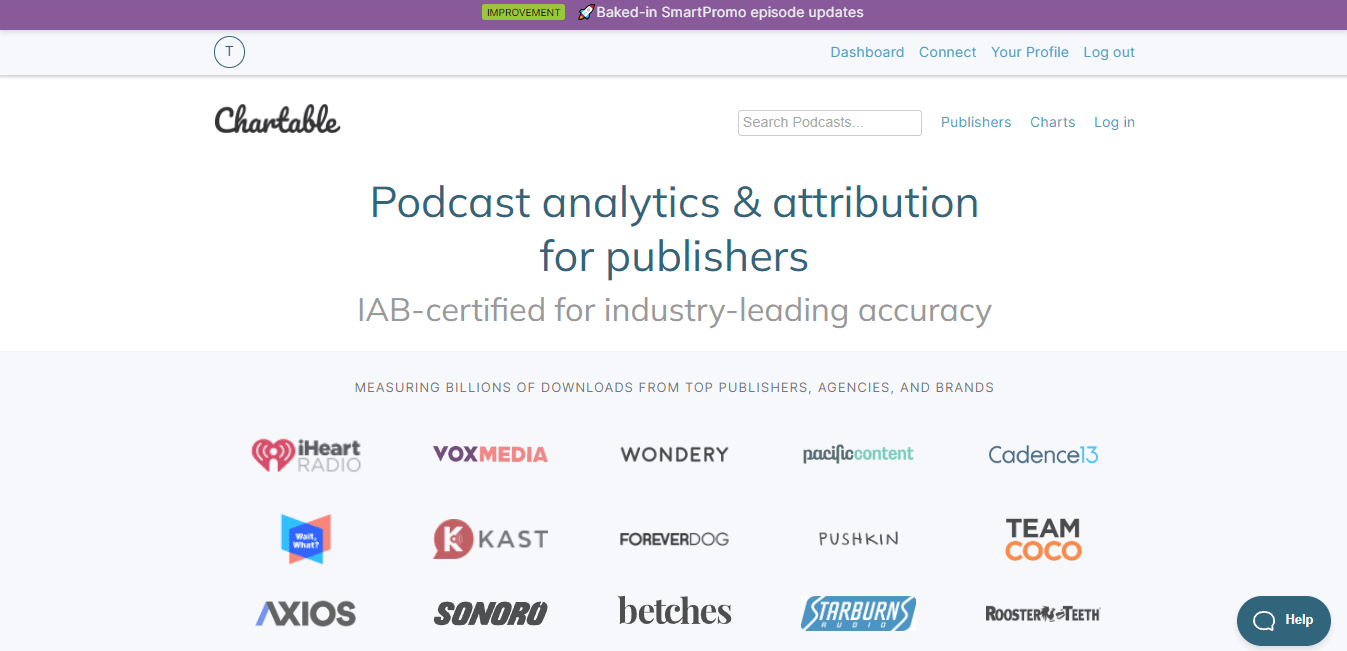Screen dimensions: 1347x651
Task: Click the IAB-certified subheading text
Action: coord(674,310)
